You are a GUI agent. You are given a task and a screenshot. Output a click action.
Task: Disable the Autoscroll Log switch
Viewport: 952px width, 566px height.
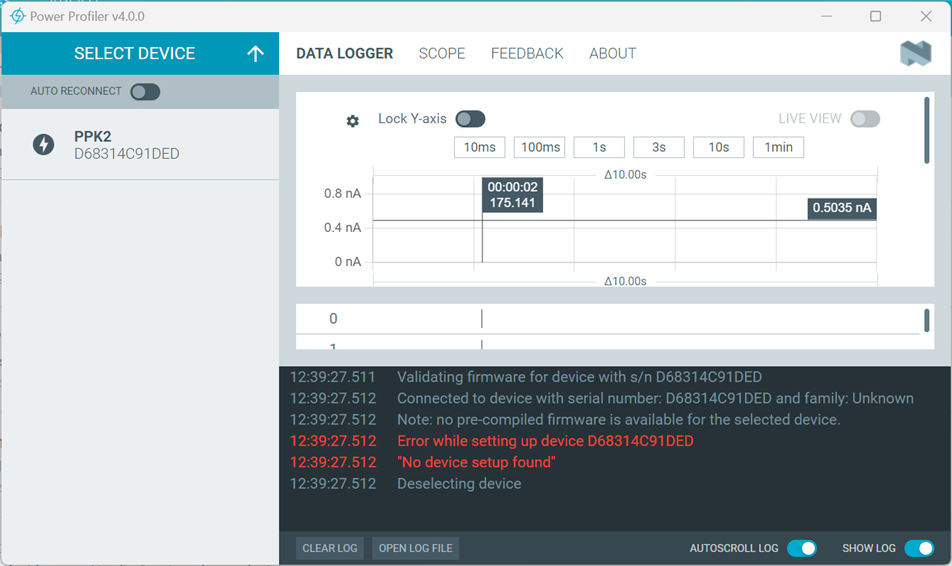(x=802, y=548)
